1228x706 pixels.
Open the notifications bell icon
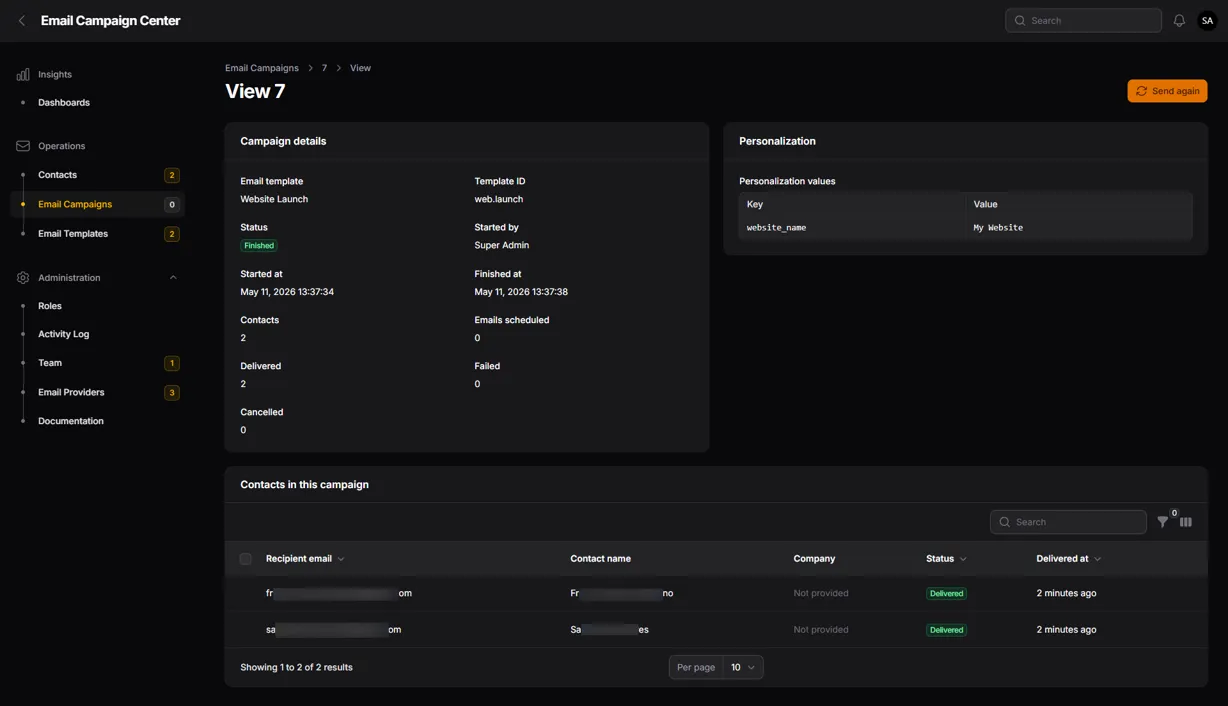[x=1179, y=21]
